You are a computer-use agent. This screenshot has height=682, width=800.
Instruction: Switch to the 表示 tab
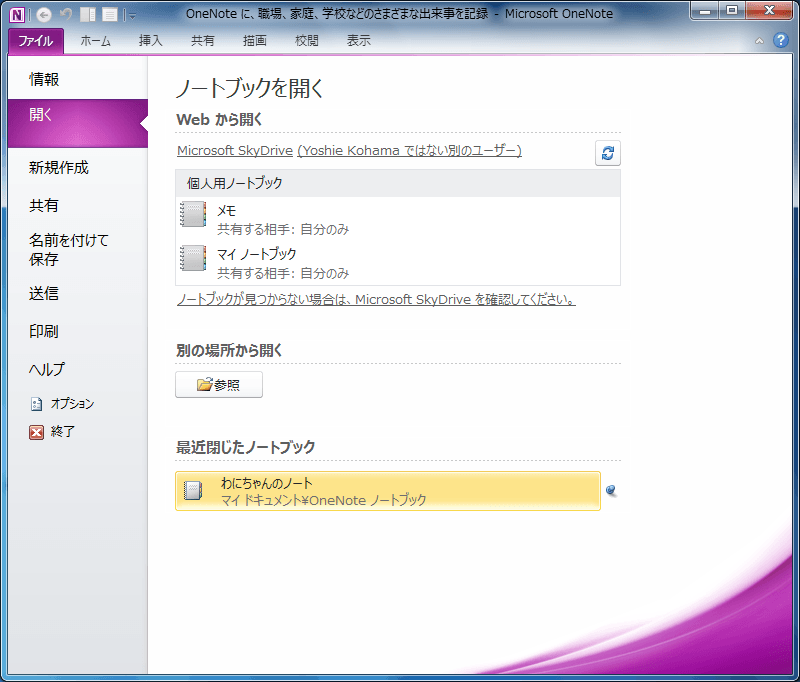359,41
